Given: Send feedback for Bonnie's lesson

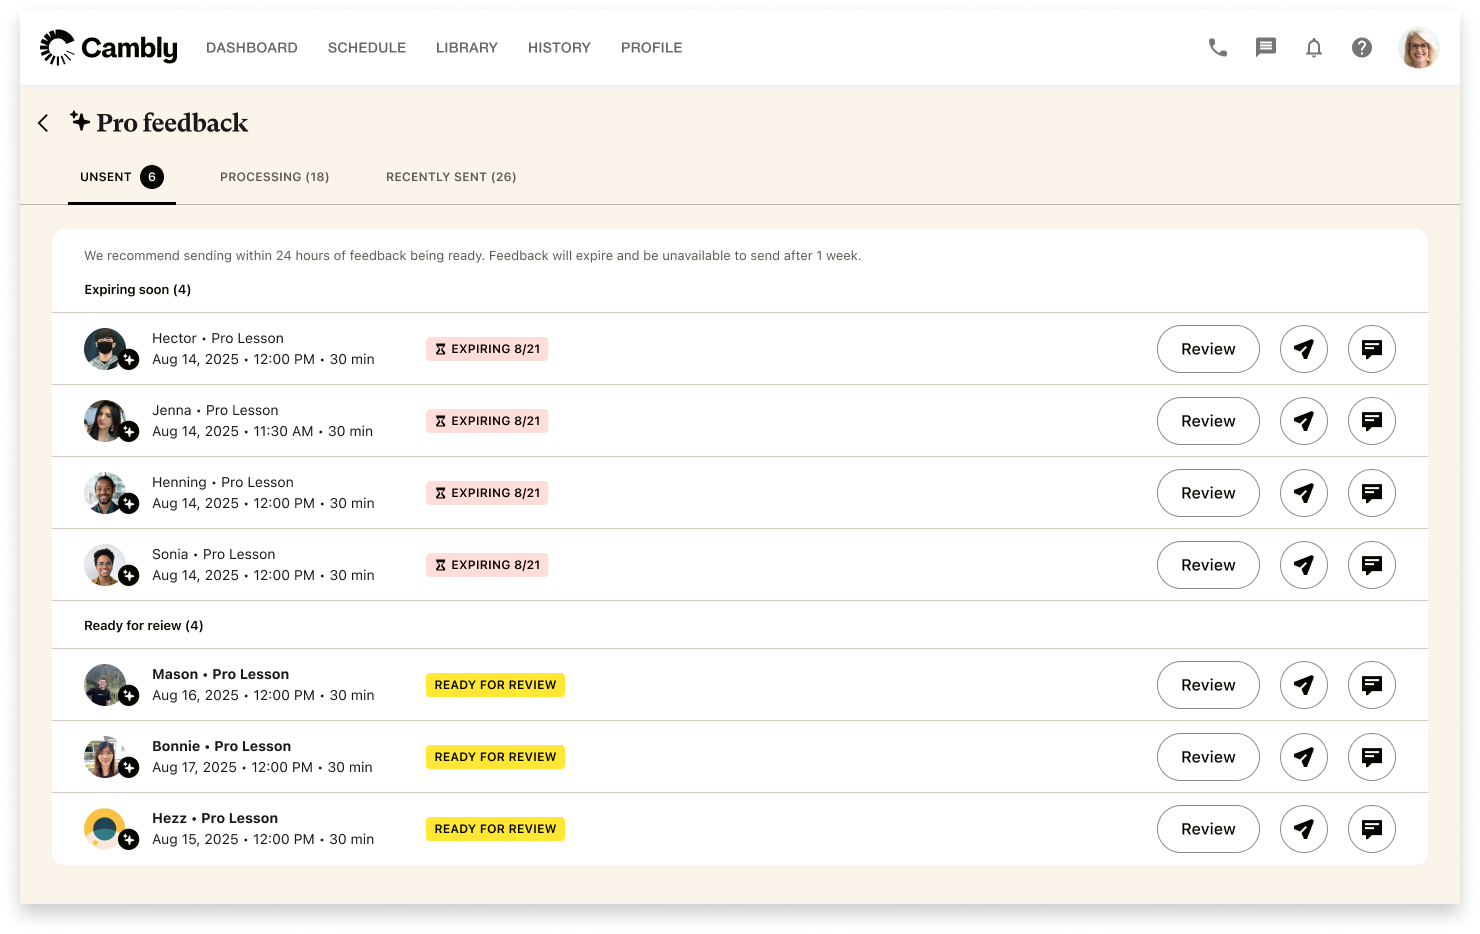Looking at the screenshot, I should pos(1304,757).
